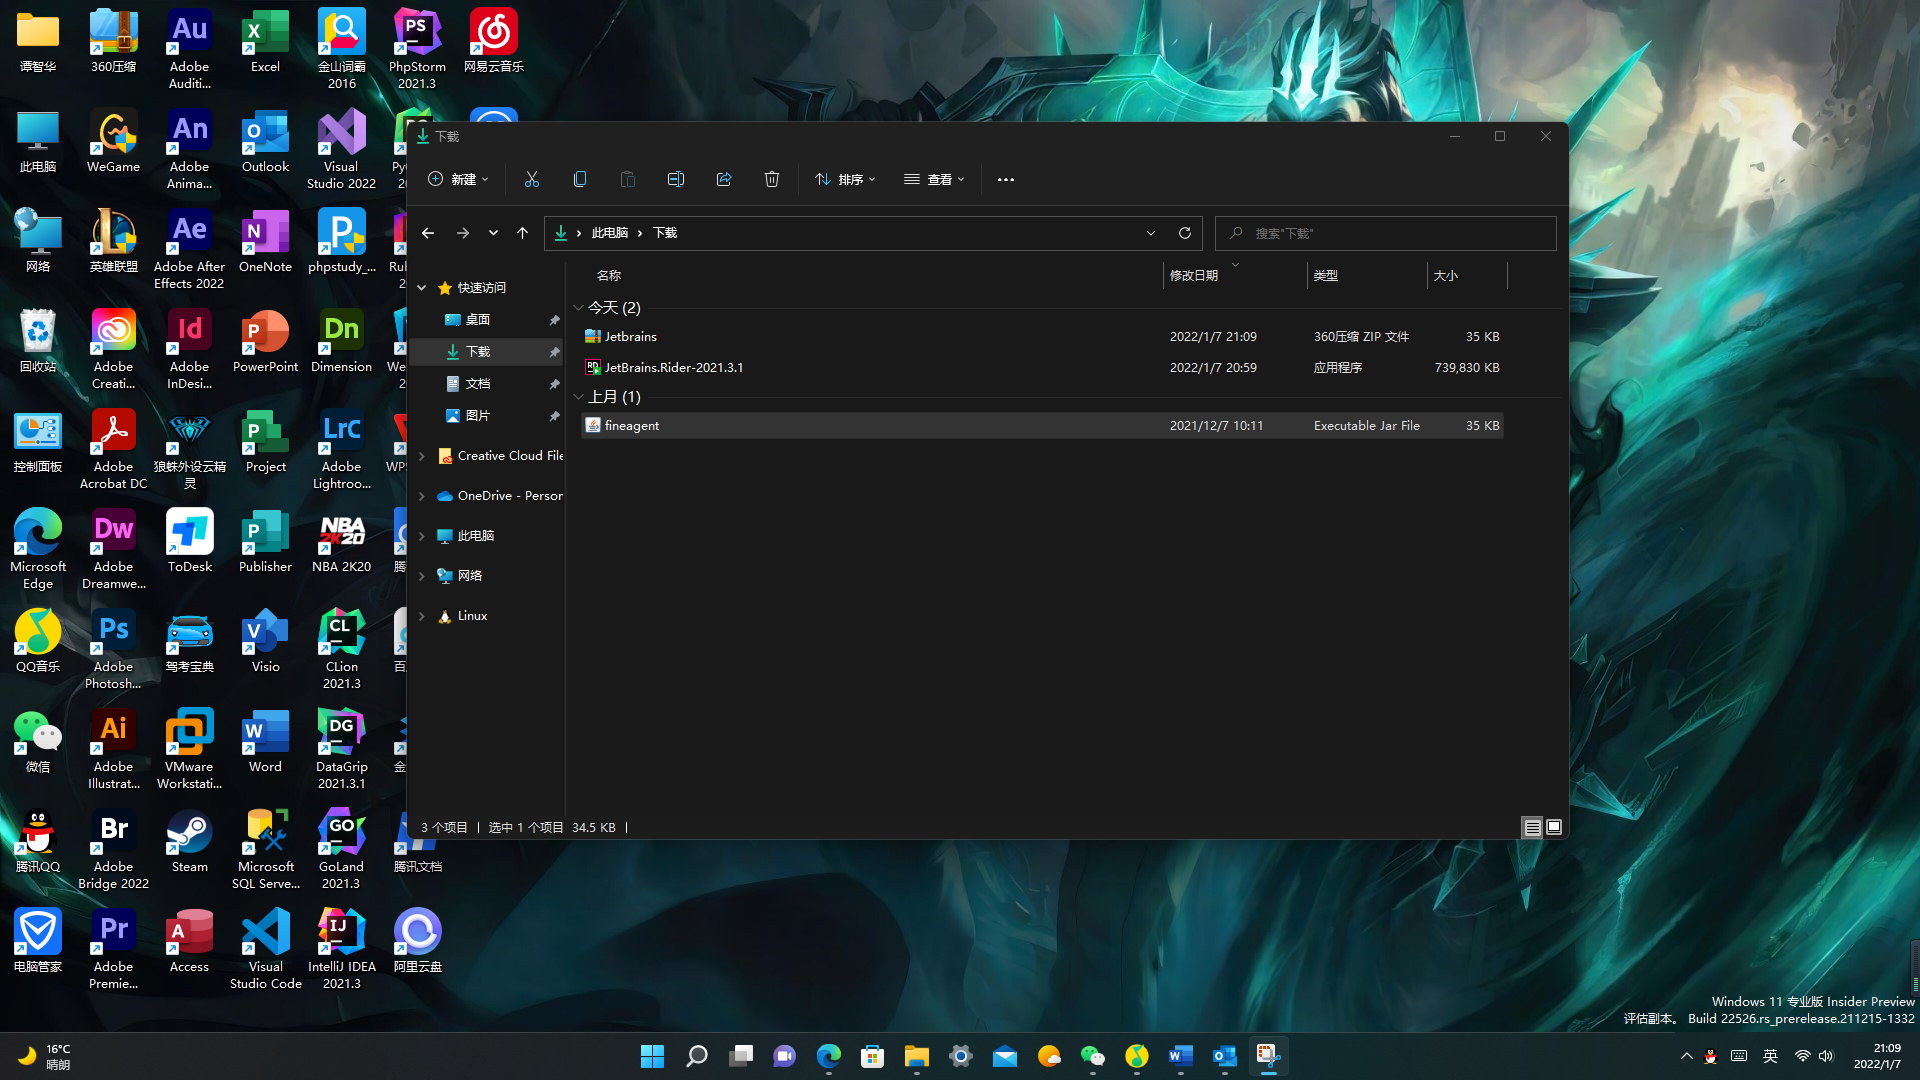Switch to details list view toggle
Viewport: 1920px width, 1080px height.
tap(1531, 827)
